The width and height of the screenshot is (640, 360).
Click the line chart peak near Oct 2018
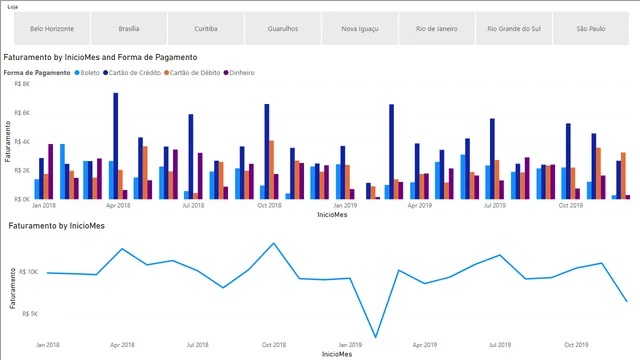pyautogui.click(x=274, y=243)
